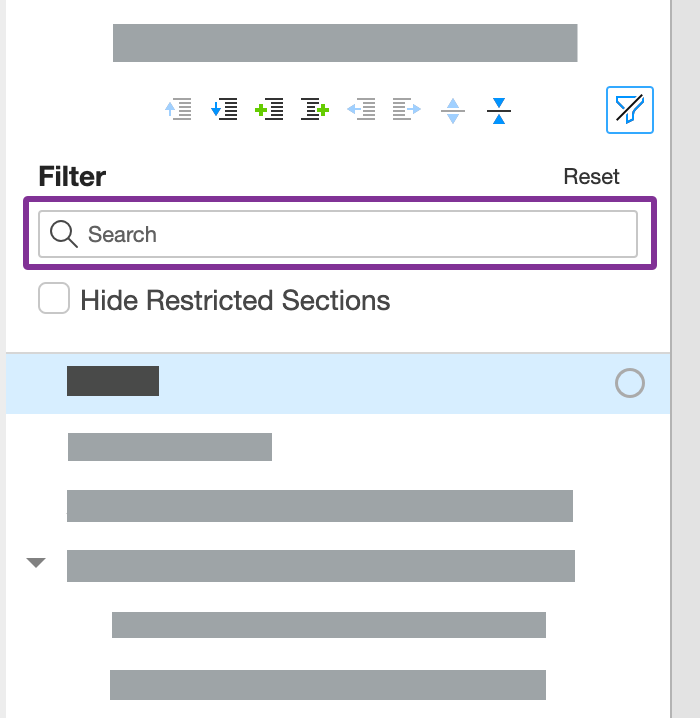This screenshot has height=718, width=700.
Task: Click the magnifying glass search icon
Action: [x=64, y=234]
